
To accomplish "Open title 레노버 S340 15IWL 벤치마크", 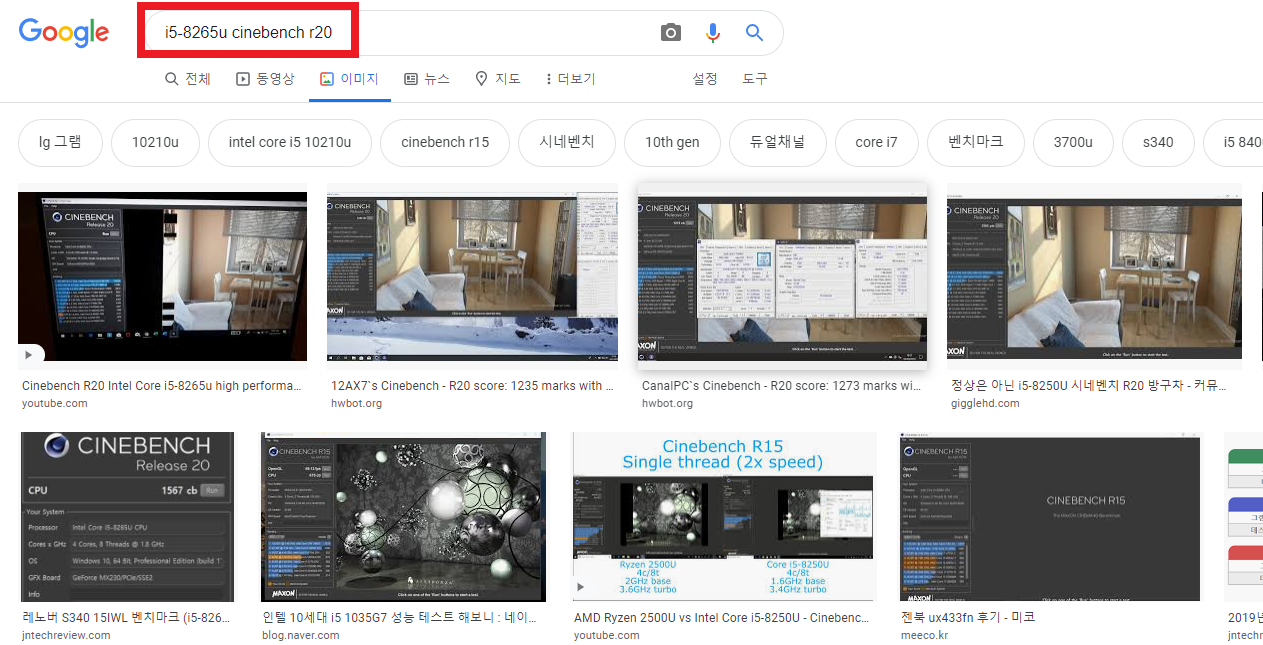I will (126, 617).
